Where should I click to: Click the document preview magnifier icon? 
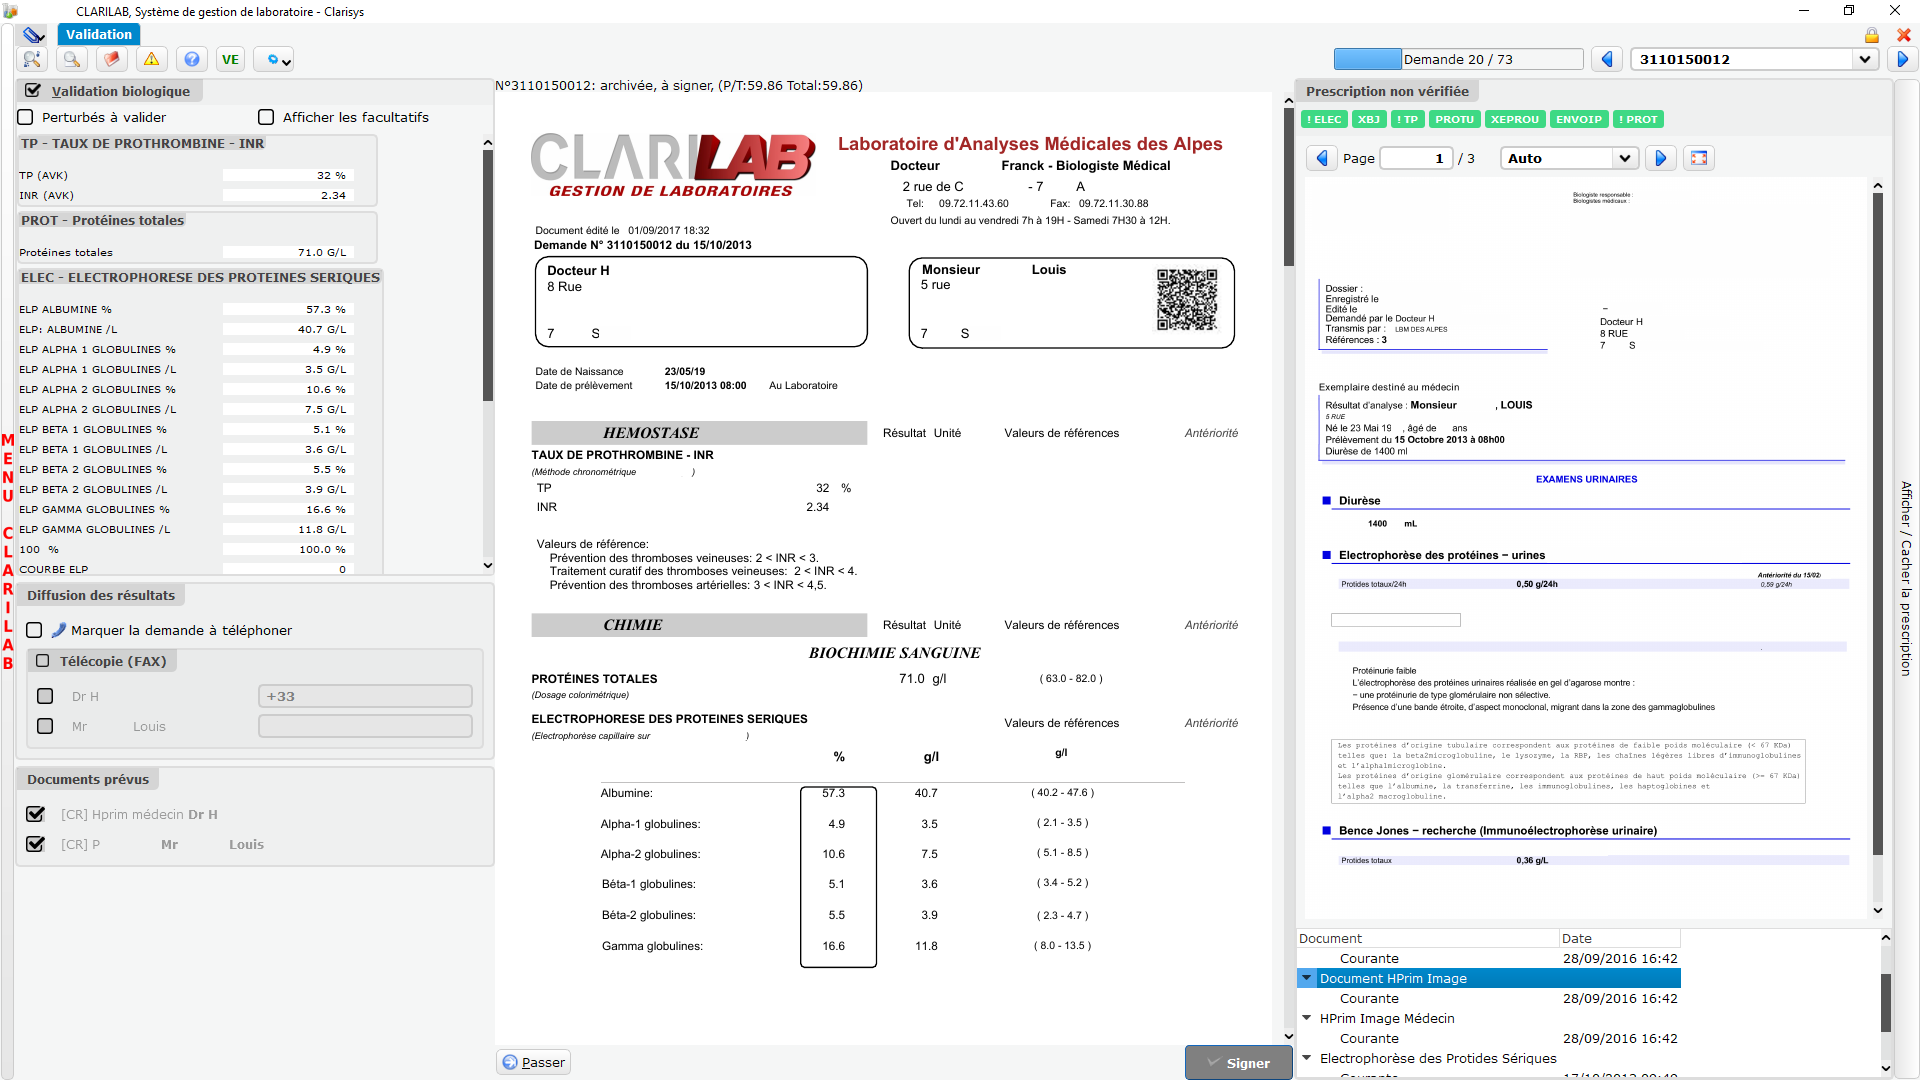point(72,60)
